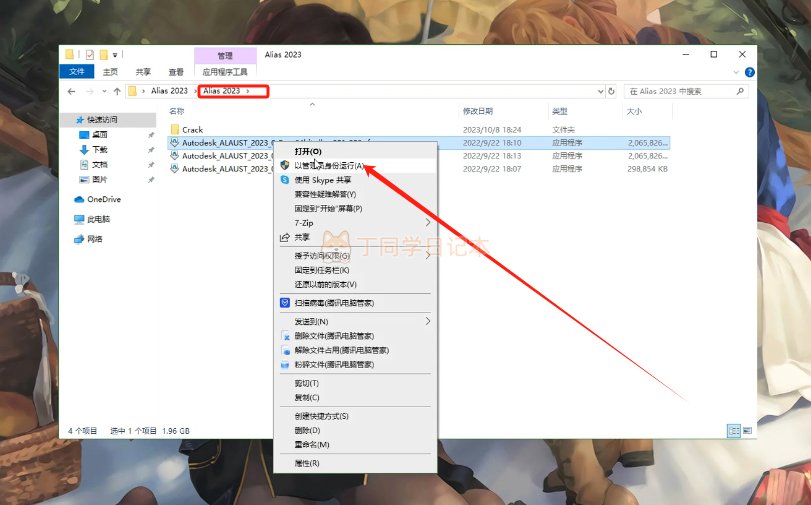The image size is (811, 505).
Task: Choose 复制(C) from the context menu
Action: pos(355,397)
